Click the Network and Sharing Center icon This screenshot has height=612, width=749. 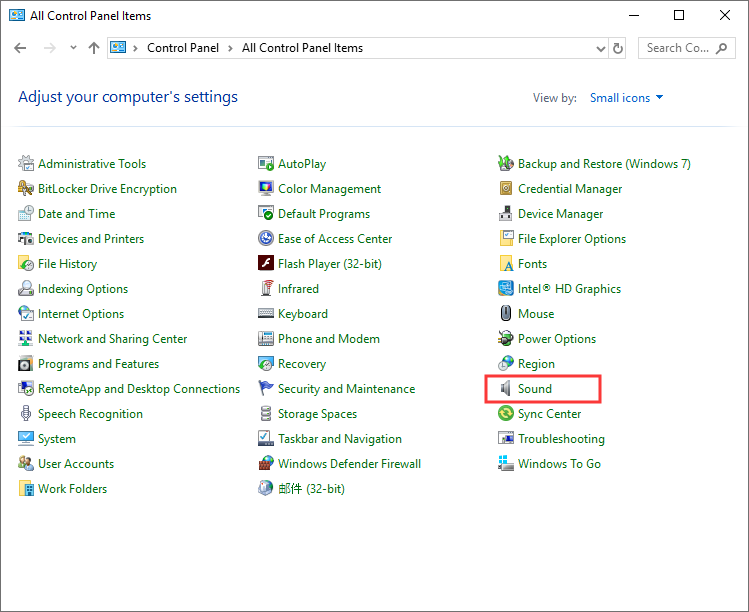coord(26,338)
